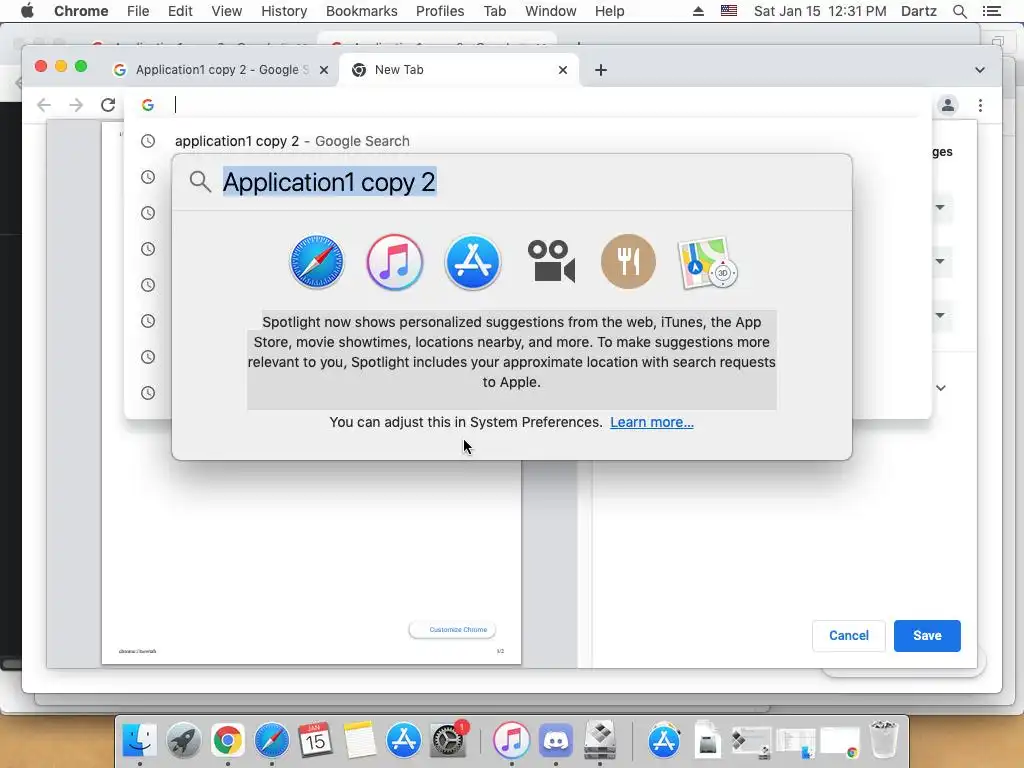Click the Maps icon in Spotlight panel
This screenshot has width=1024, height=768.
point(707,263)
